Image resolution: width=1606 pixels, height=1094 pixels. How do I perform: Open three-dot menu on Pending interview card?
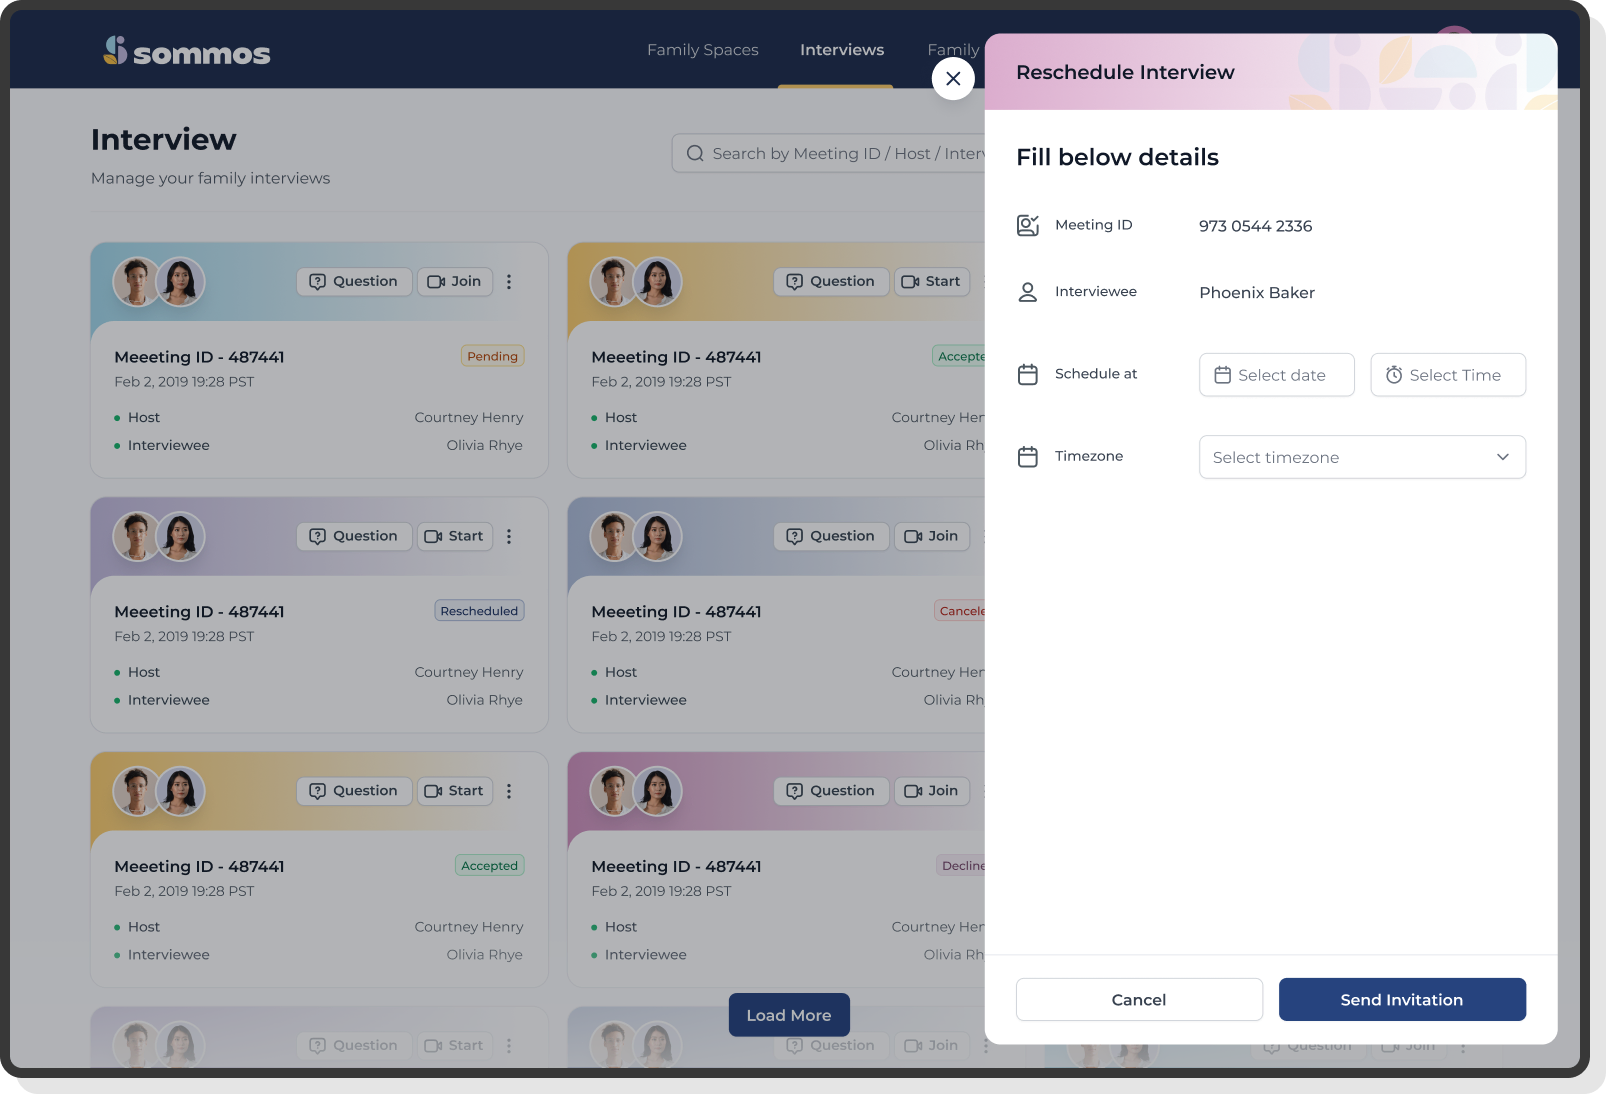(x=509, y=282)
